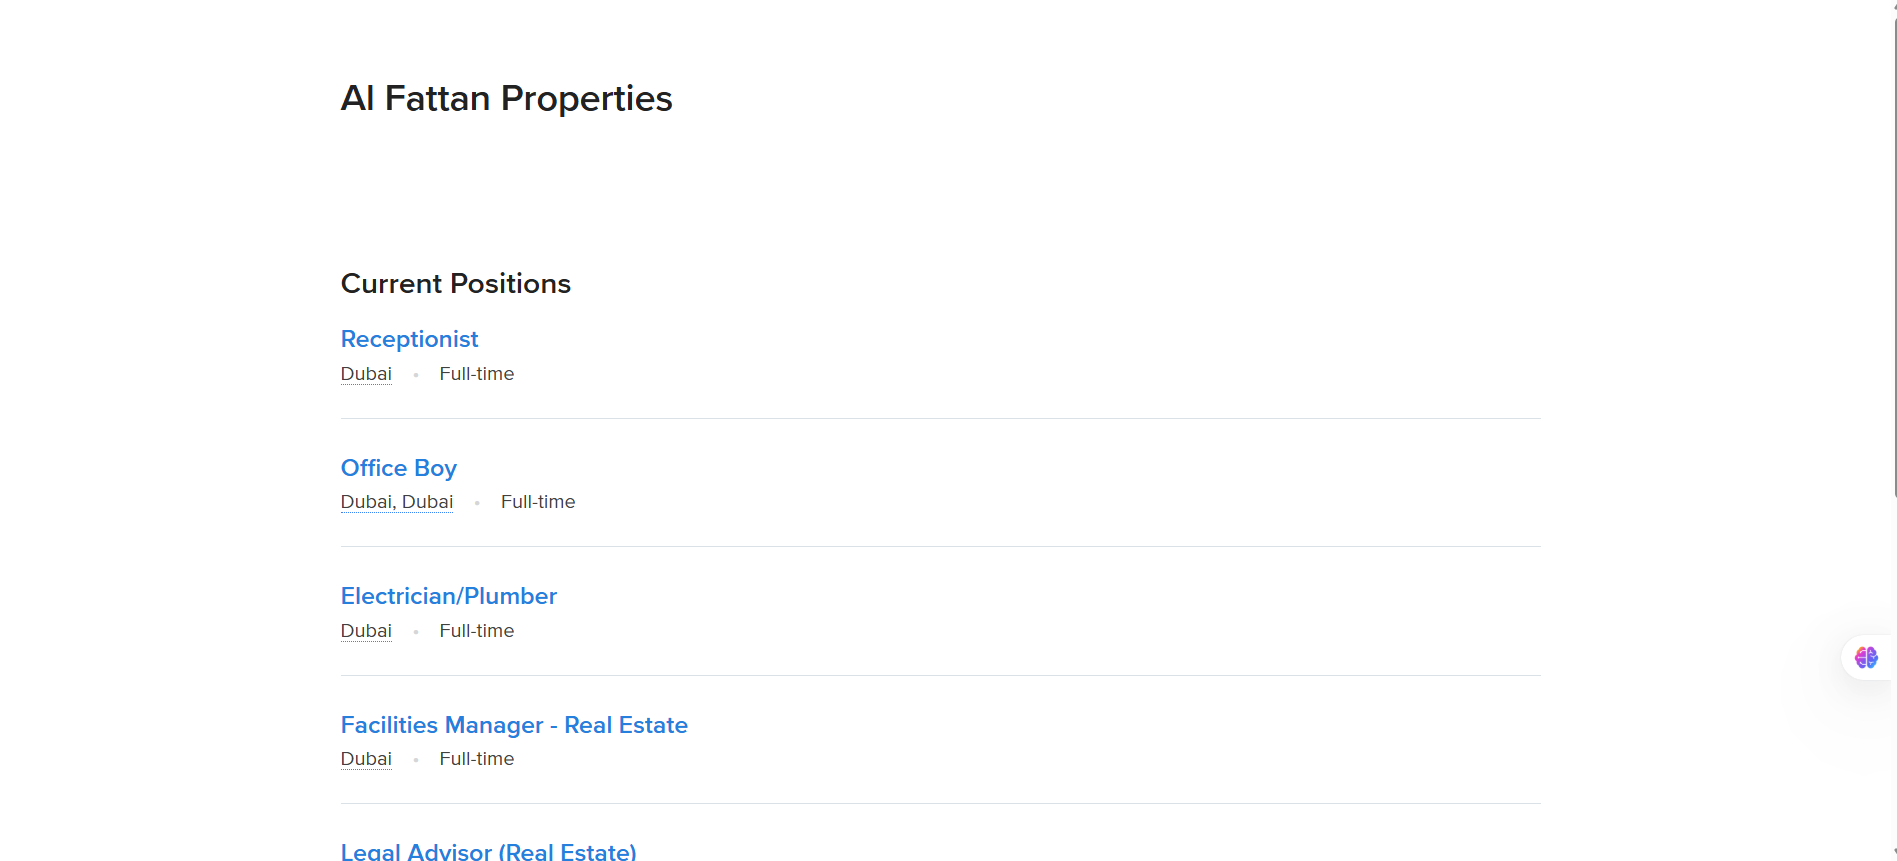Click the colorful brain assistant icon

click(1866, 658)
